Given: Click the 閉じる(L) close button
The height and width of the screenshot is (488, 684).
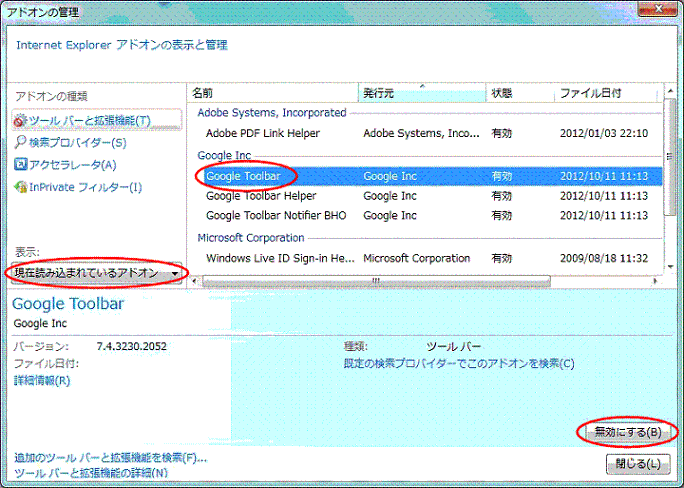Looking at the screenshot, I should (x=638, y=464).
